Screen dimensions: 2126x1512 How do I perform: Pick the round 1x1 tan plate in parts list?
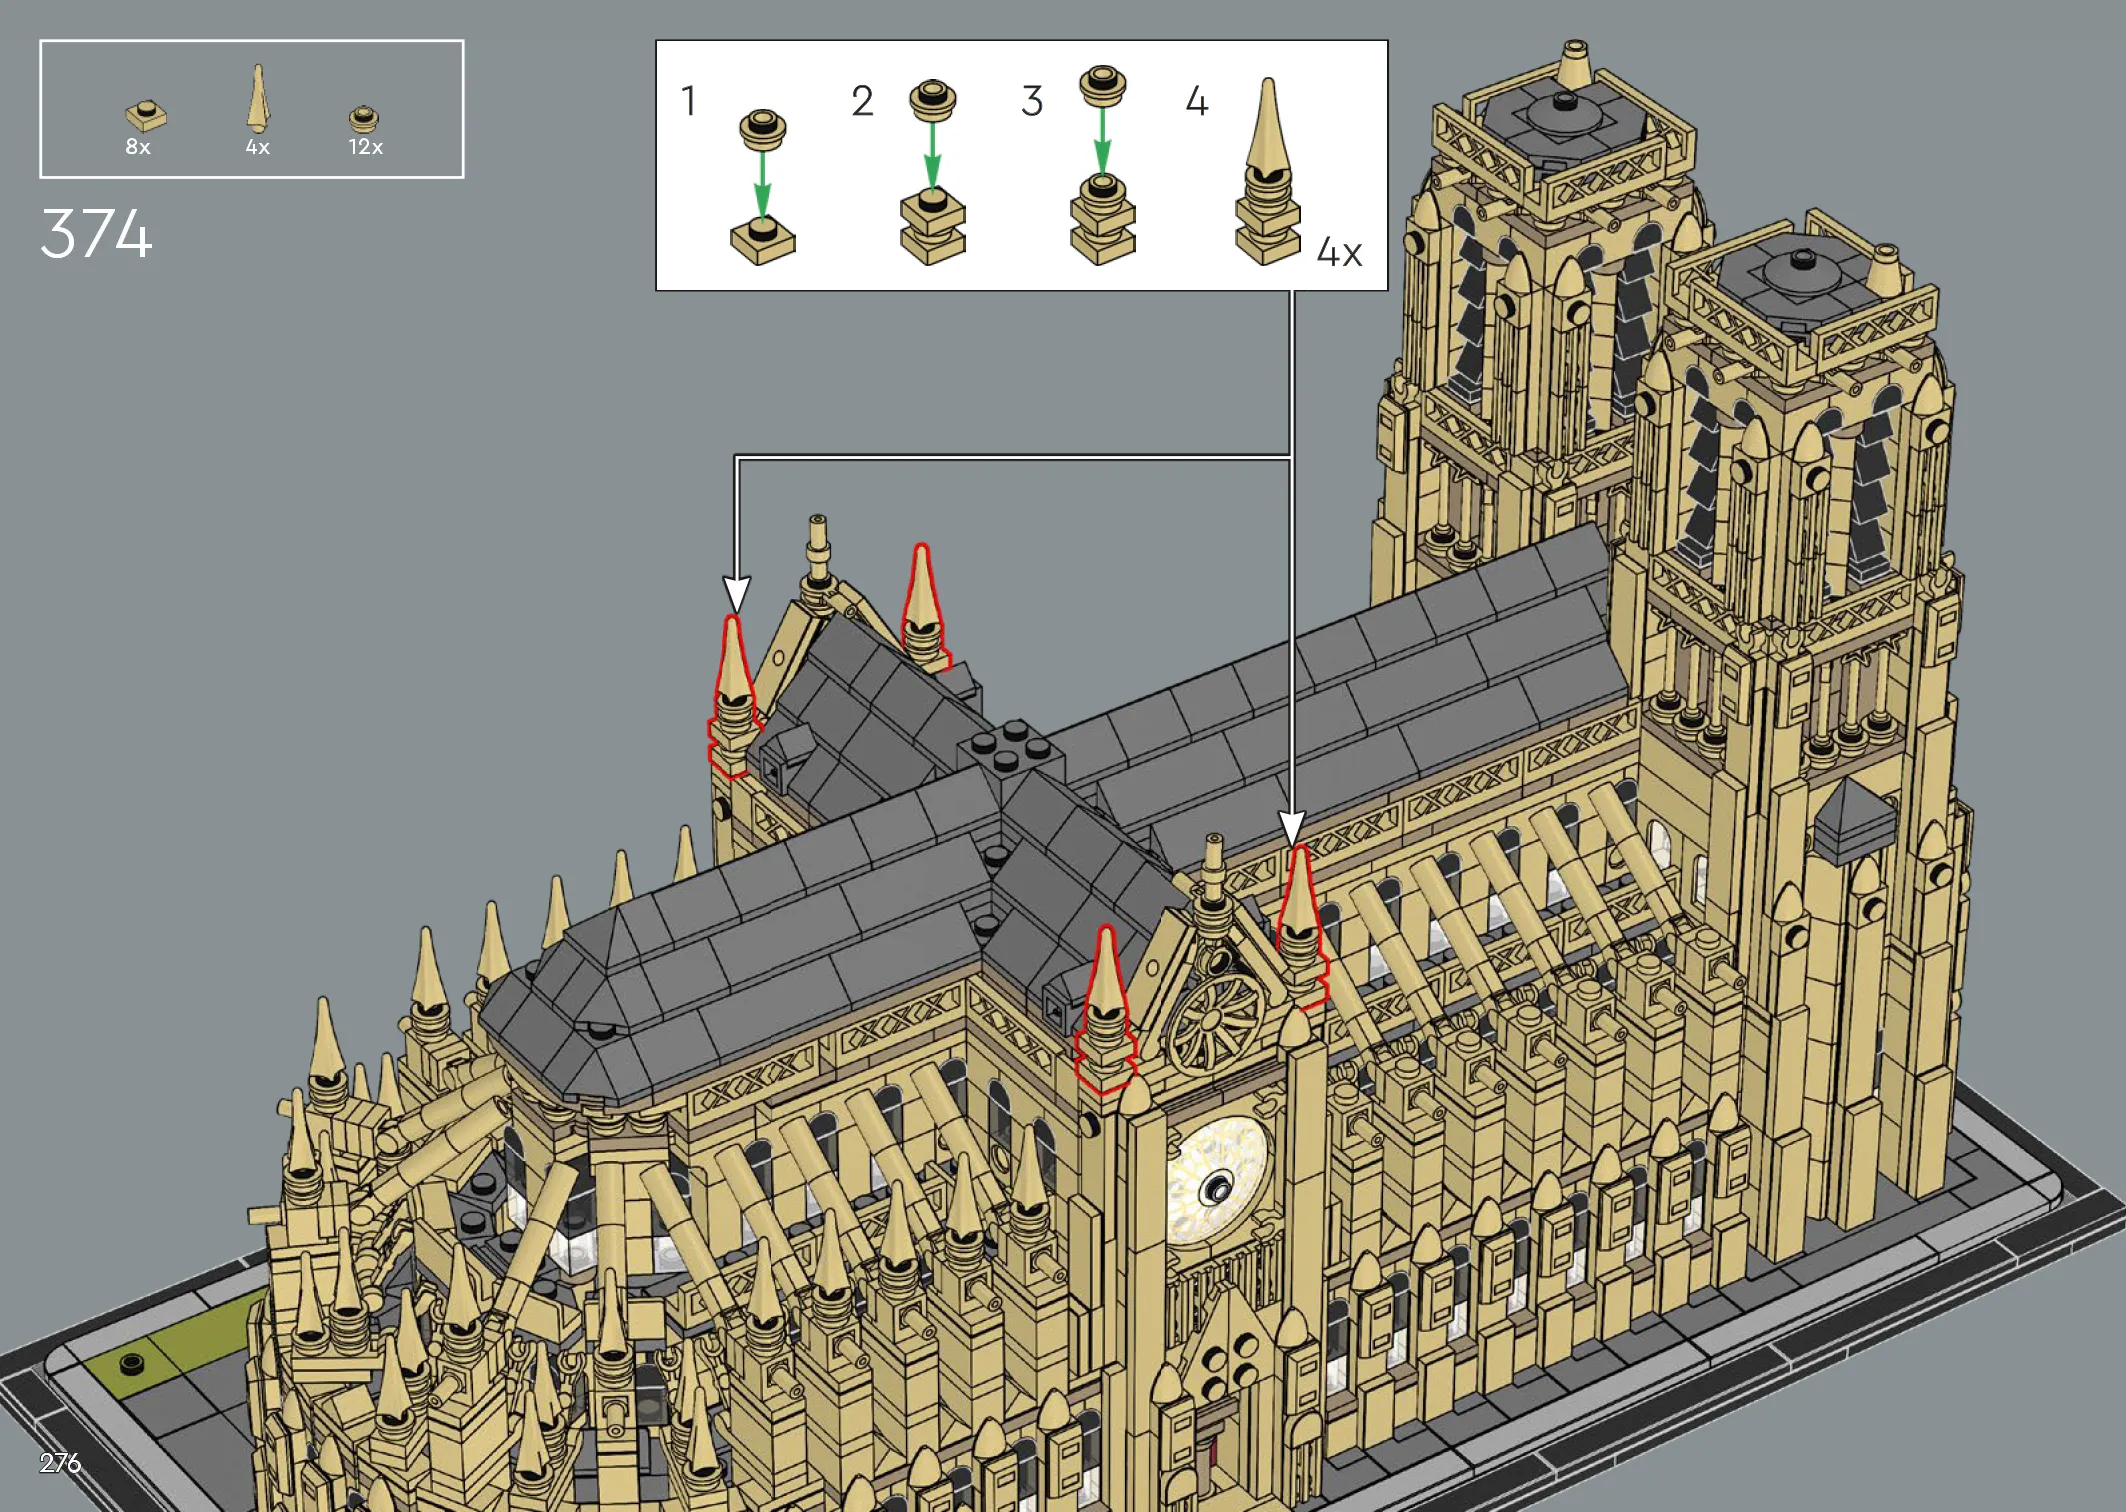click(x=364, y=119)
